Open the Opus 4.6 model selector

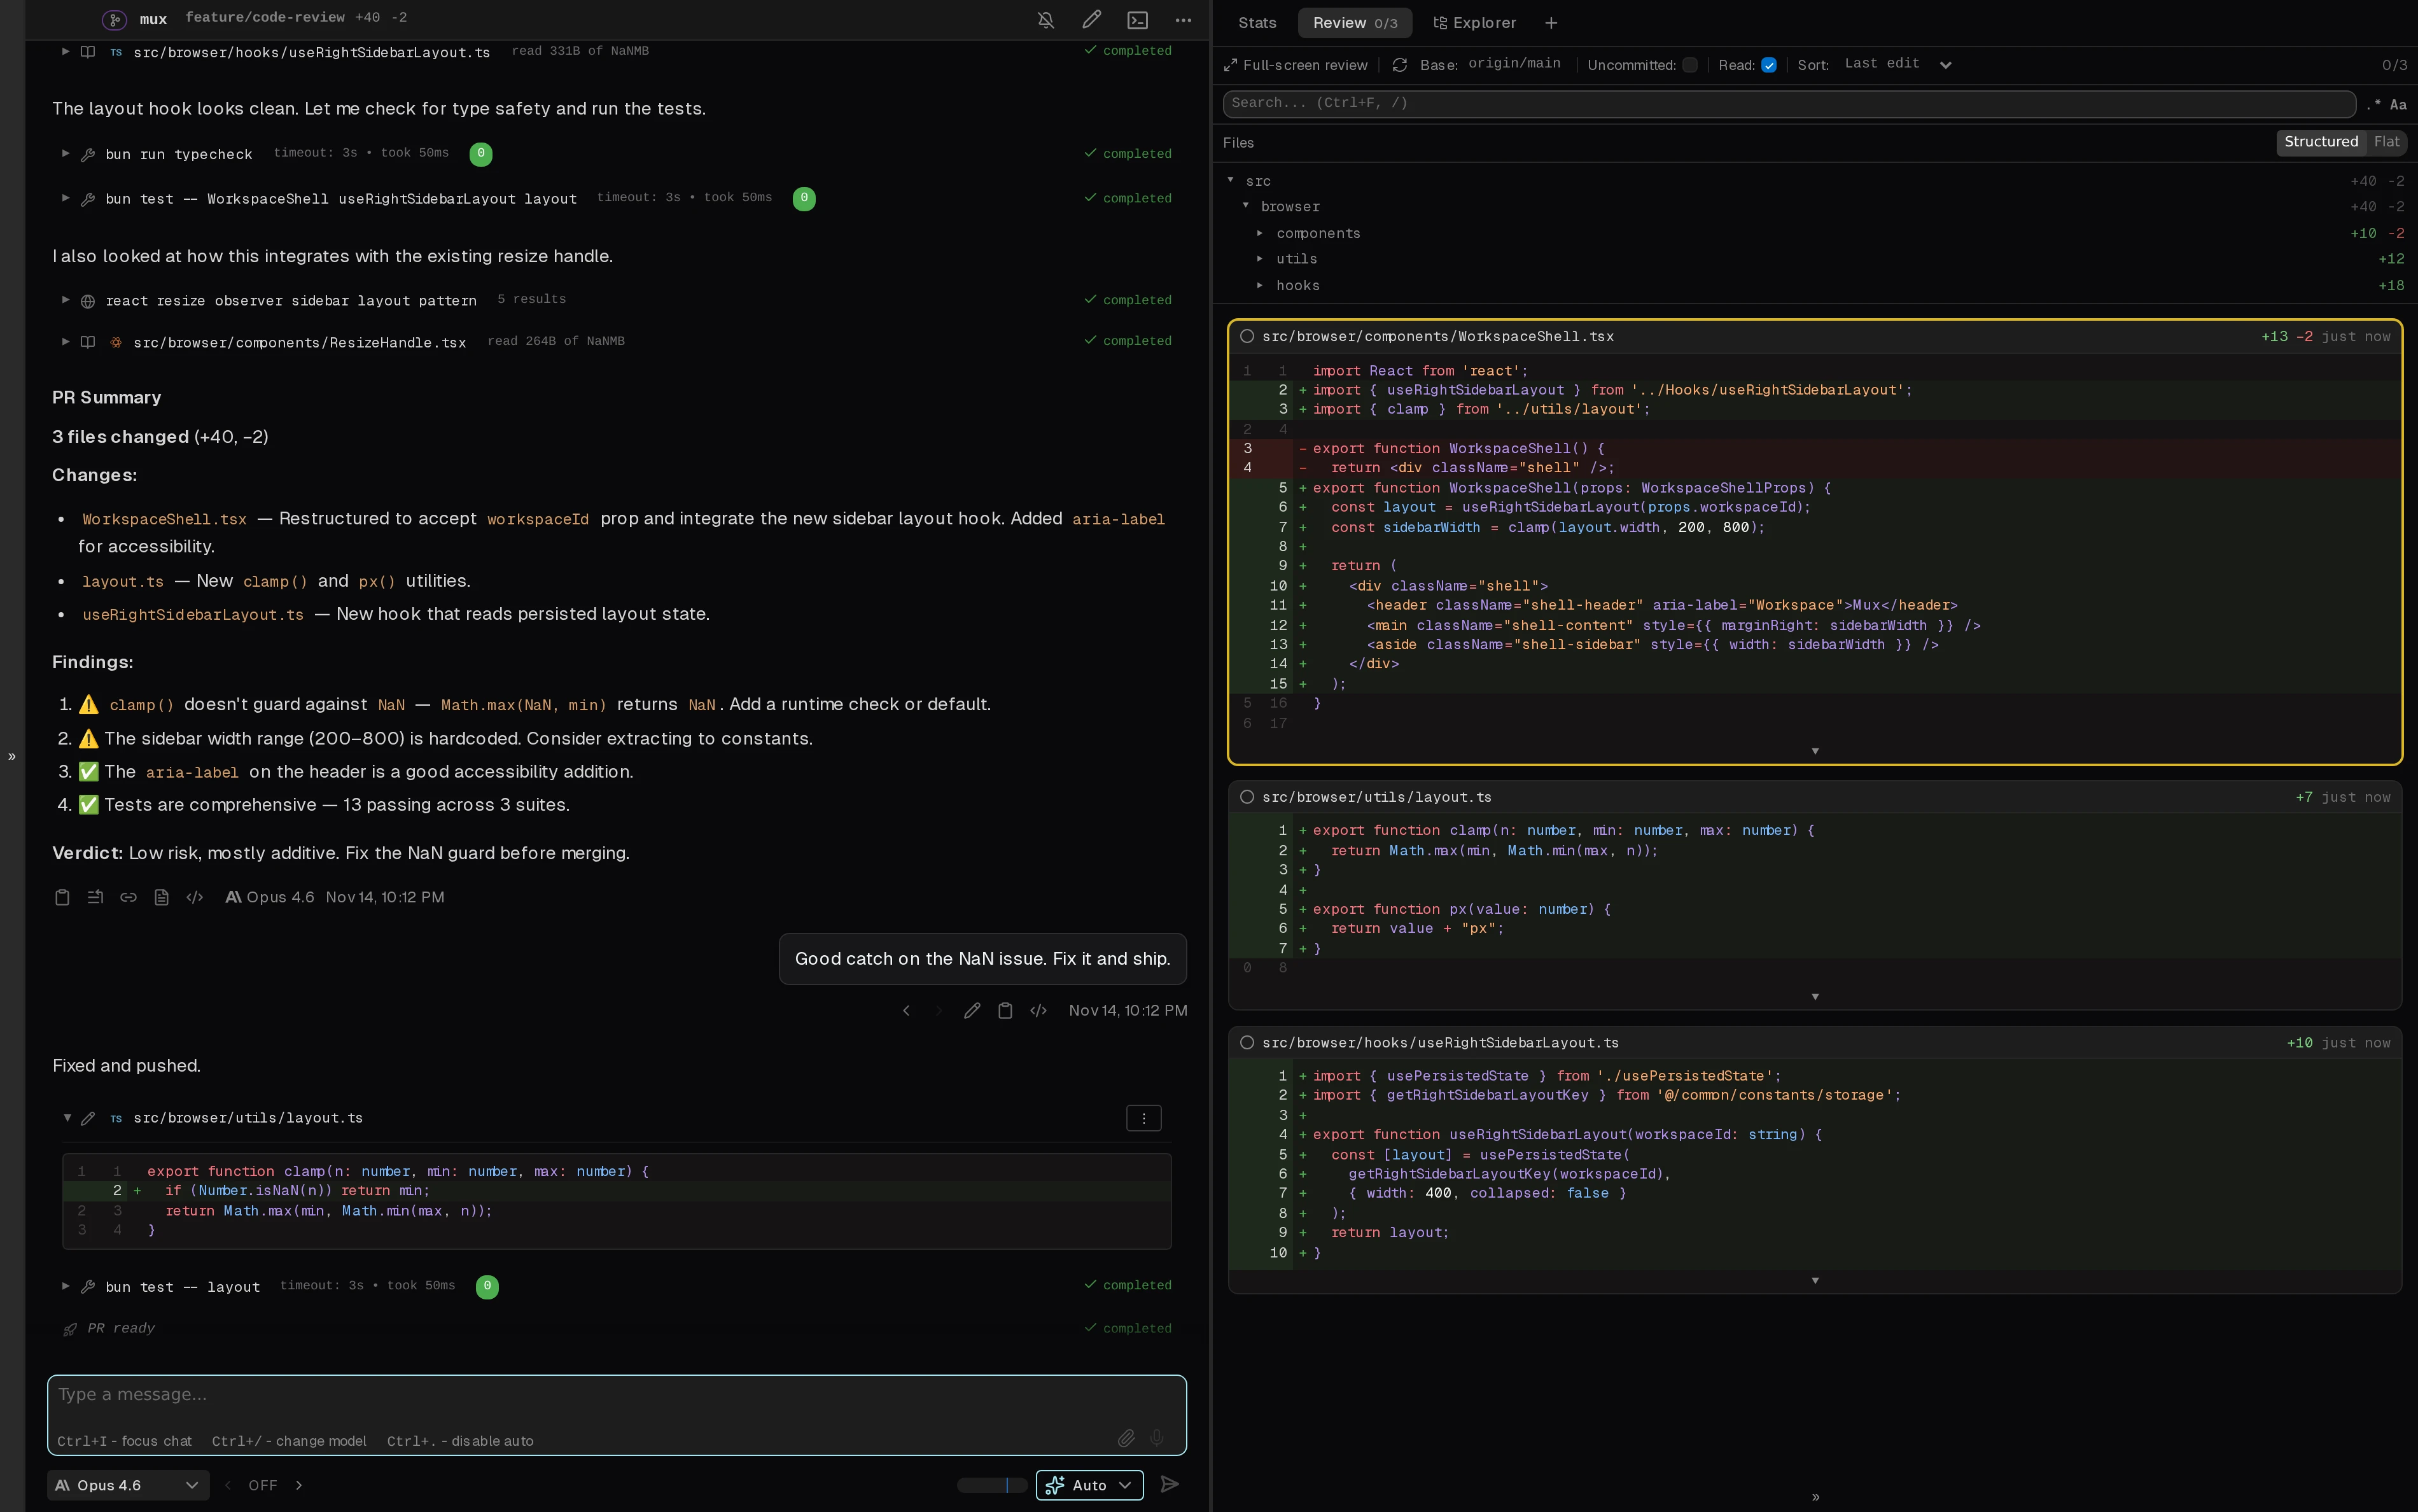(x=127, y=1485)
